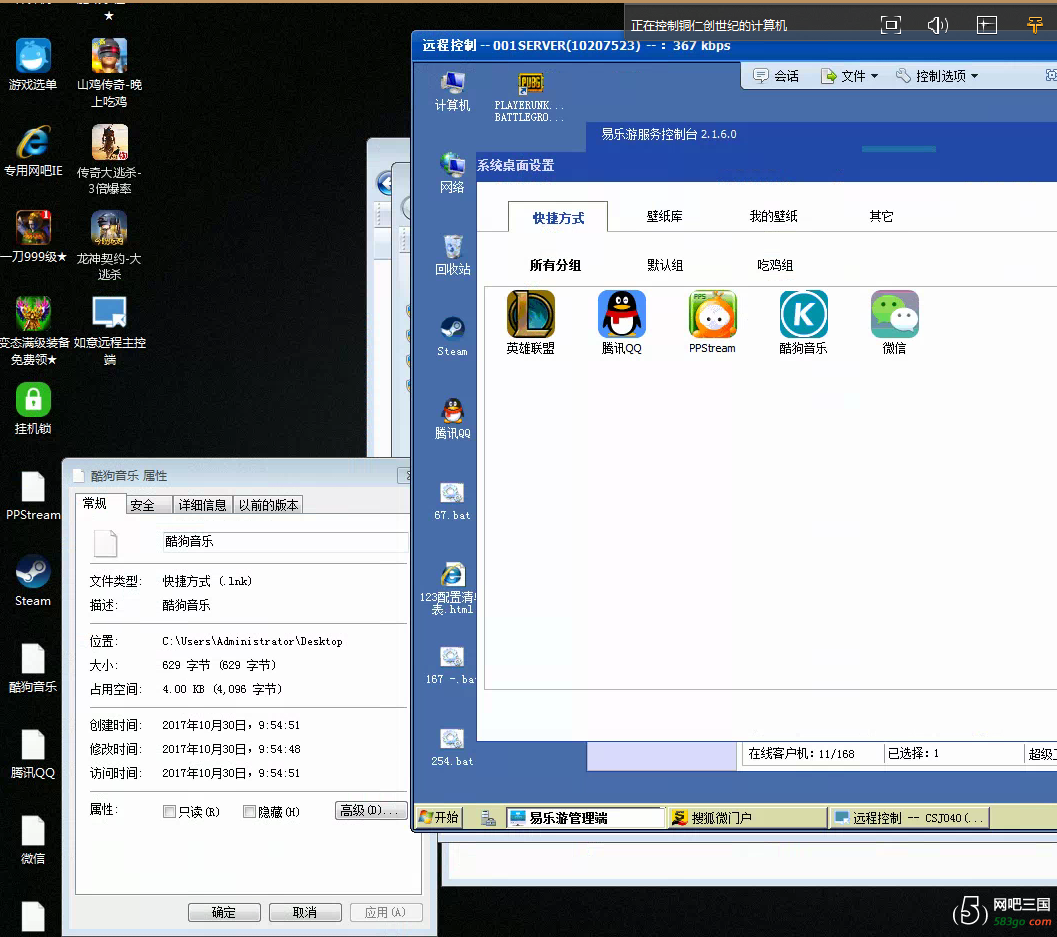The width and height of the screenshot is (1057, 937).
Task: Open 网络 icon on remote desktop
Action: 452,173
